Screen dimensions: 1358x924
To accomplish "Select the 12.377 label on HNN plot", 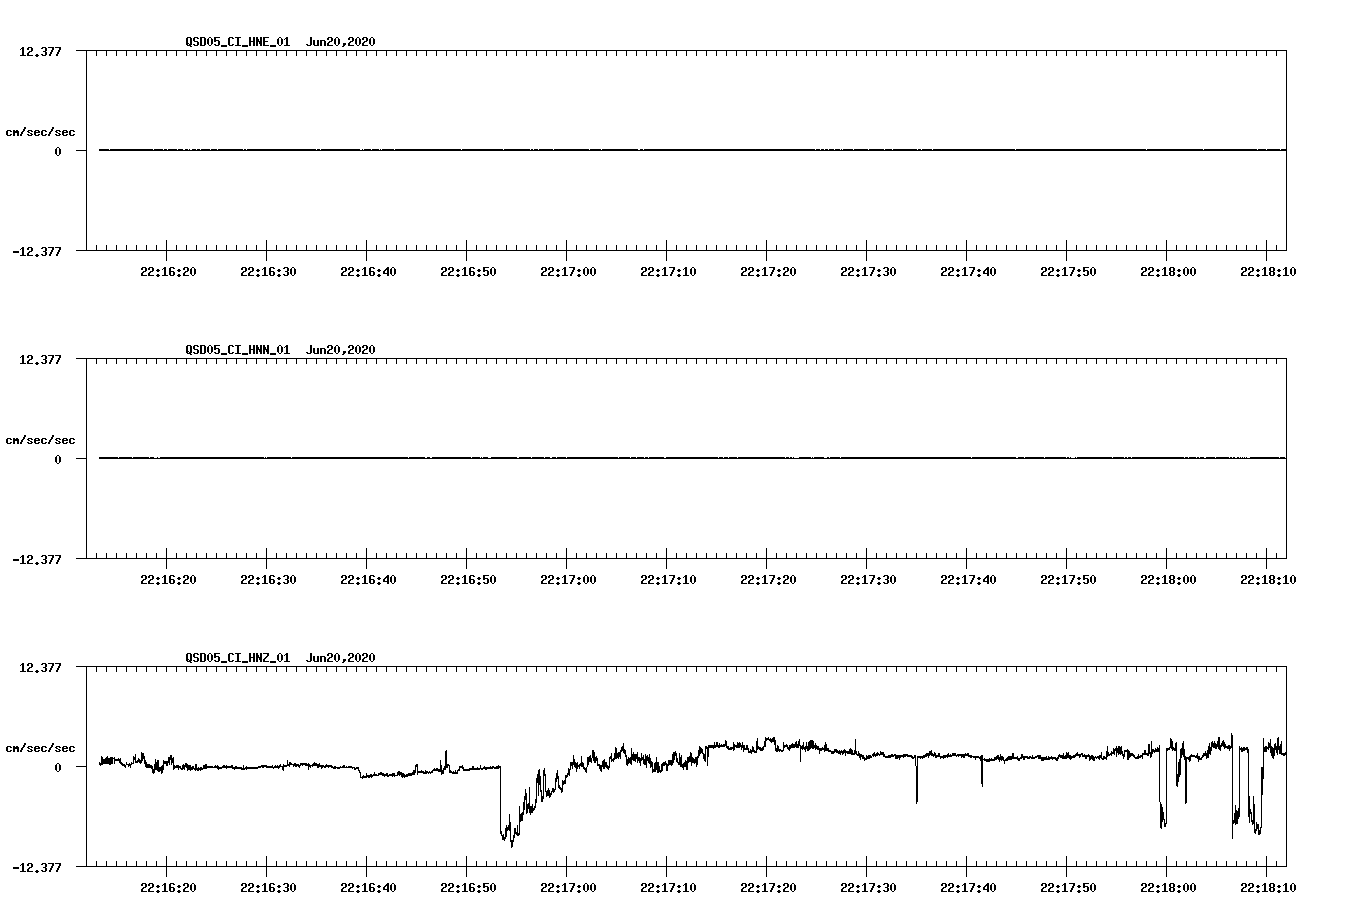I will click(40, 359).
